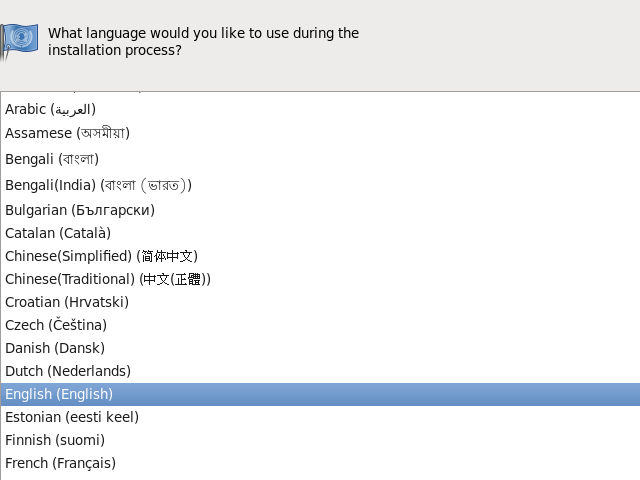Choose Finnish (suomi) from list

[x=55, y=440]
